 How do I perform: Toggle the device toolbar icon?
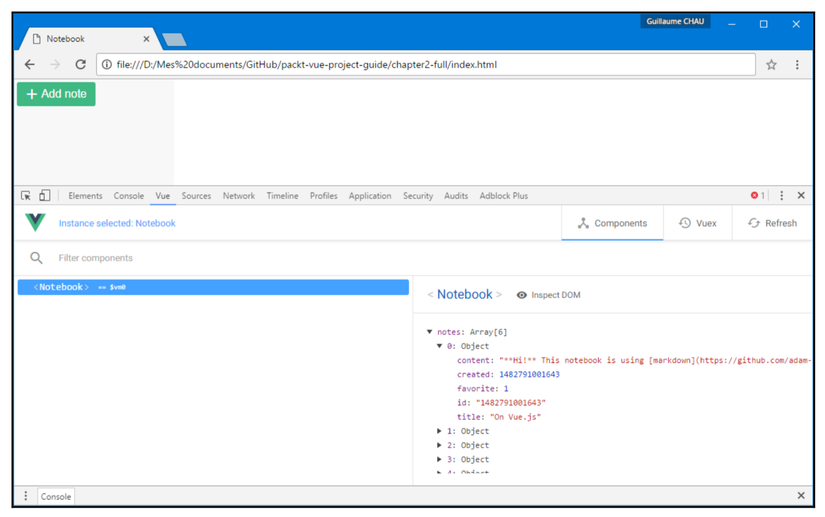pos(44,196)
